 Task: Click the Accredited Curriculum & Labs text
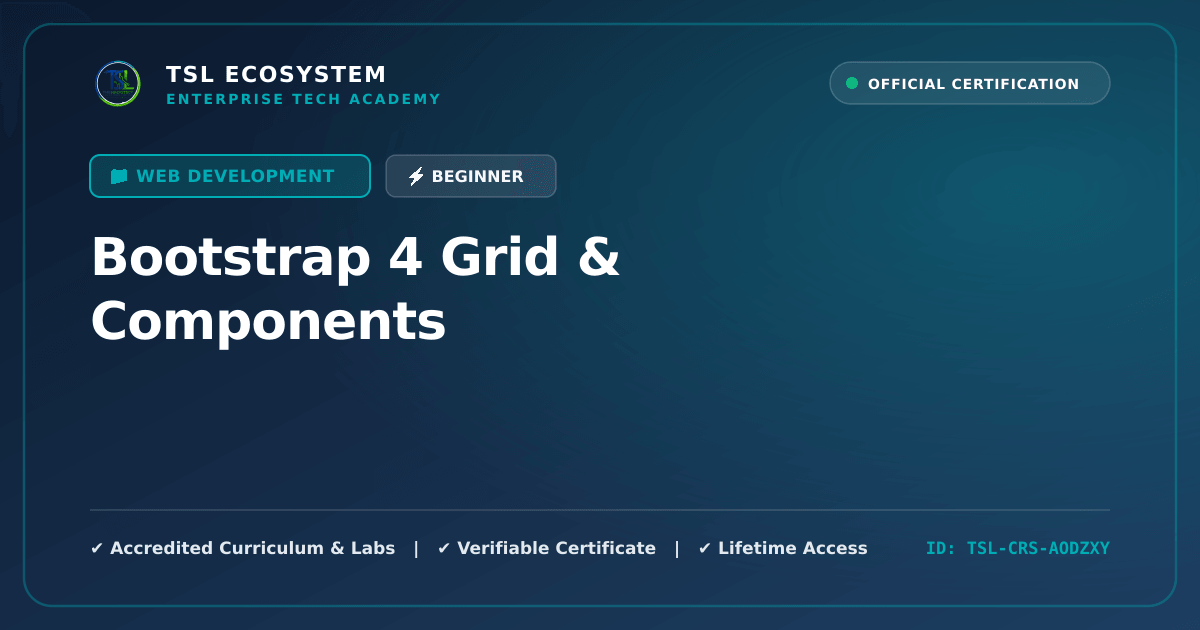point(252,548)
